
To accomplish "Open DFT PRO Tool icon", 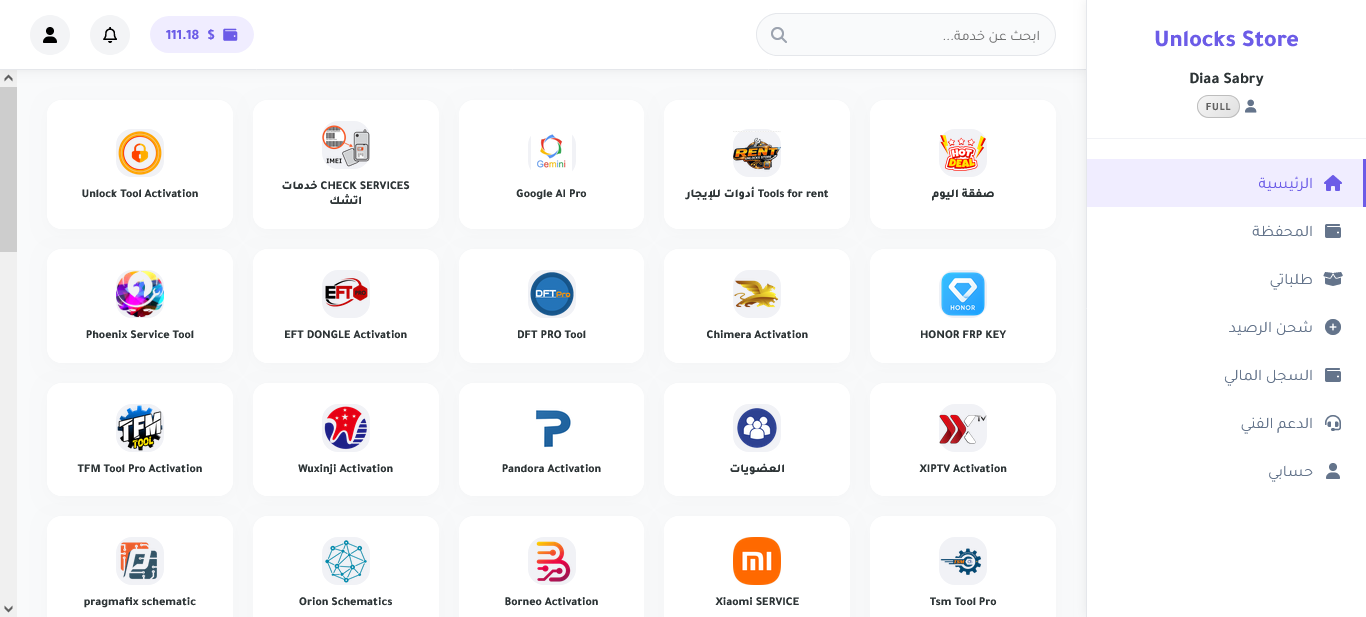I will click(552, 294).
